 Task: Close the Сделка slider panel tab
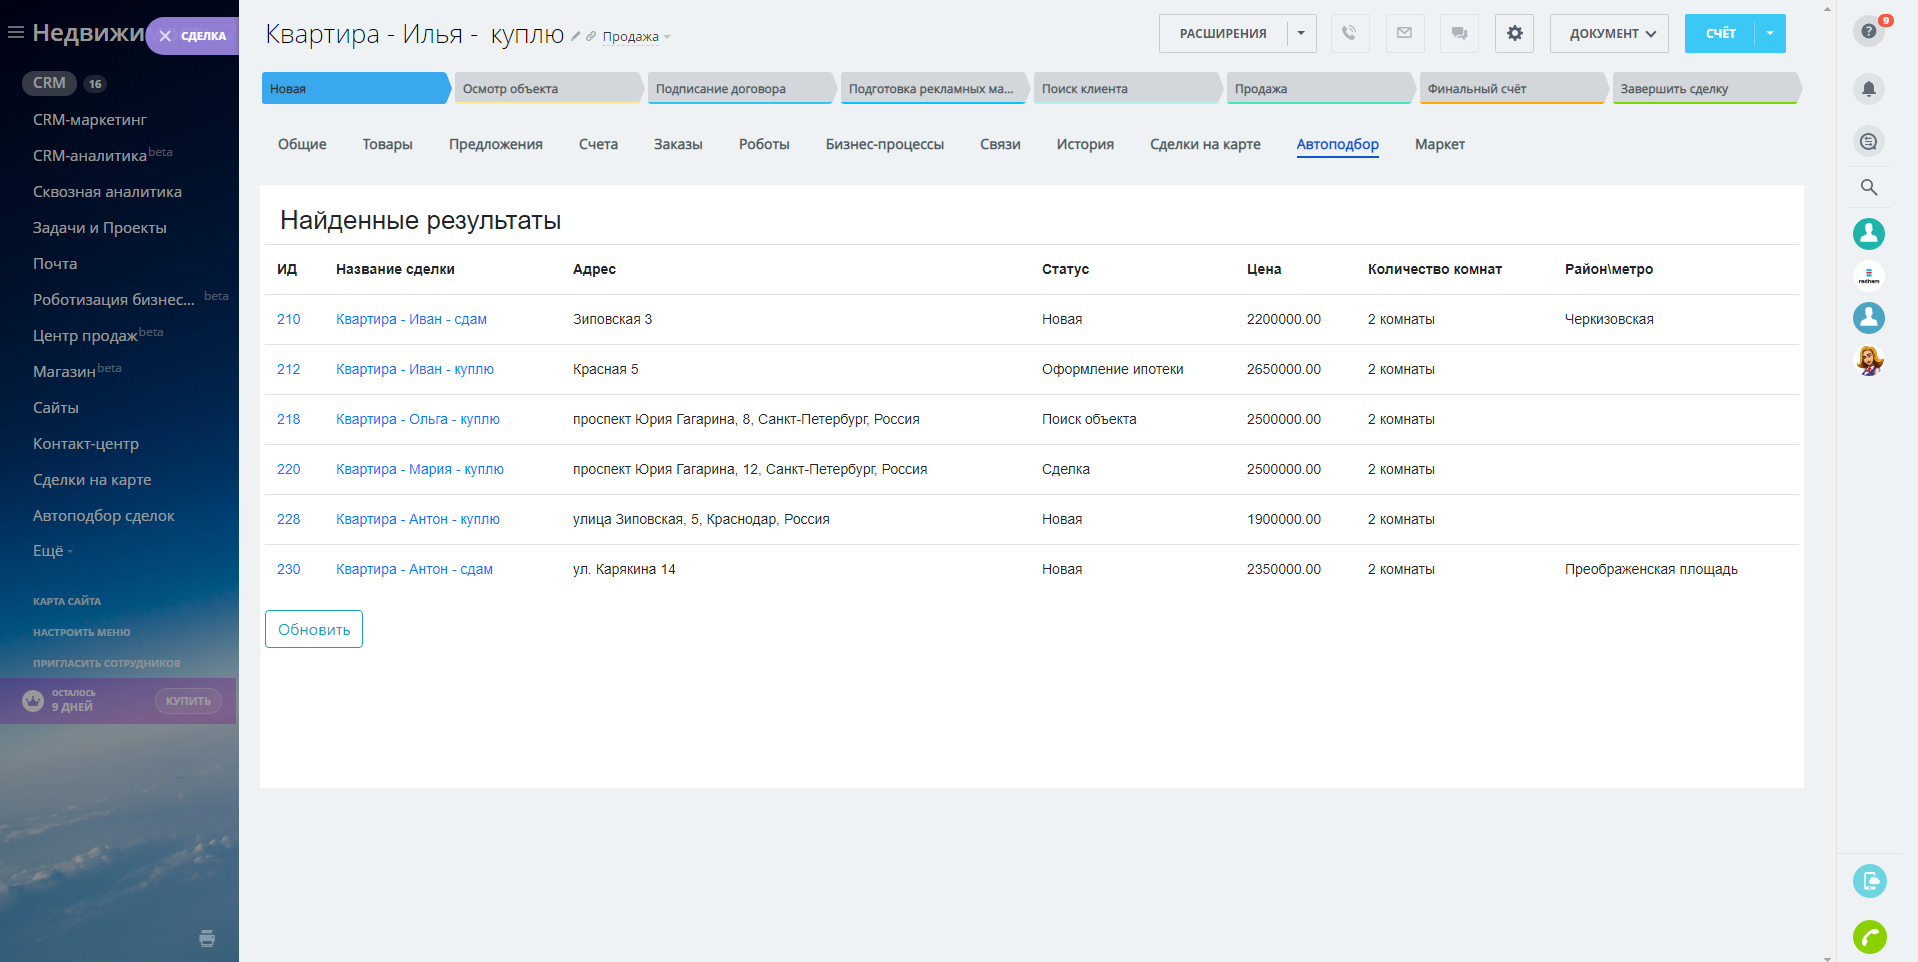tap(166, 36)
